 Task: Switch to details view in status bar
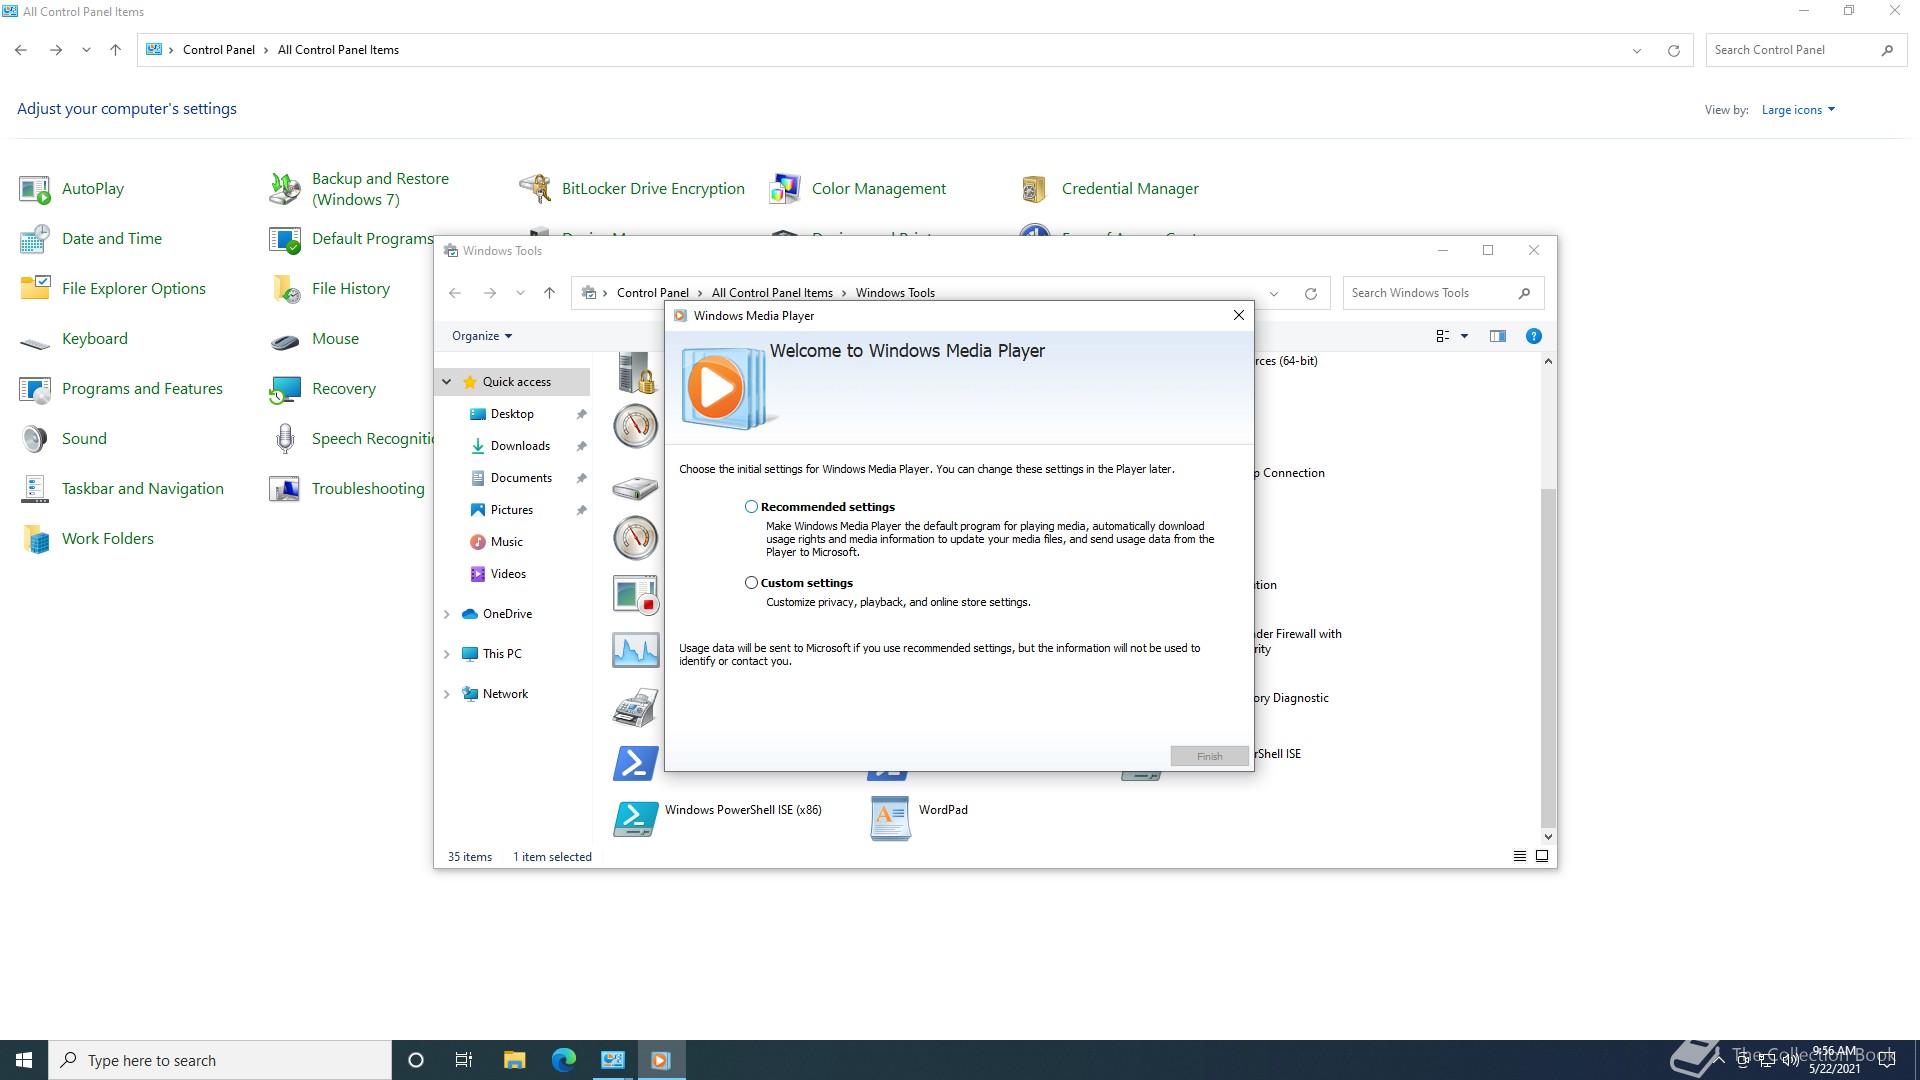tap(1519, 856)
